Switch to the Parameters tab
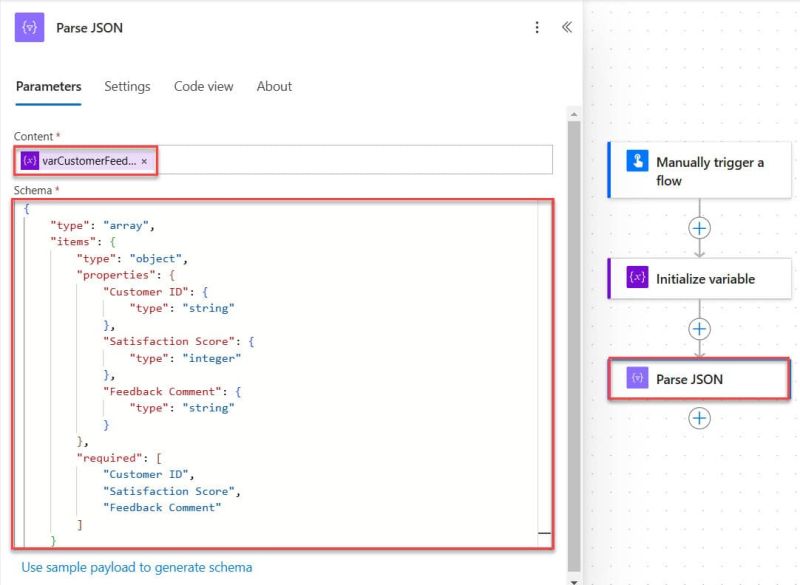The image size is (800, 585). [x=47, y=87]
